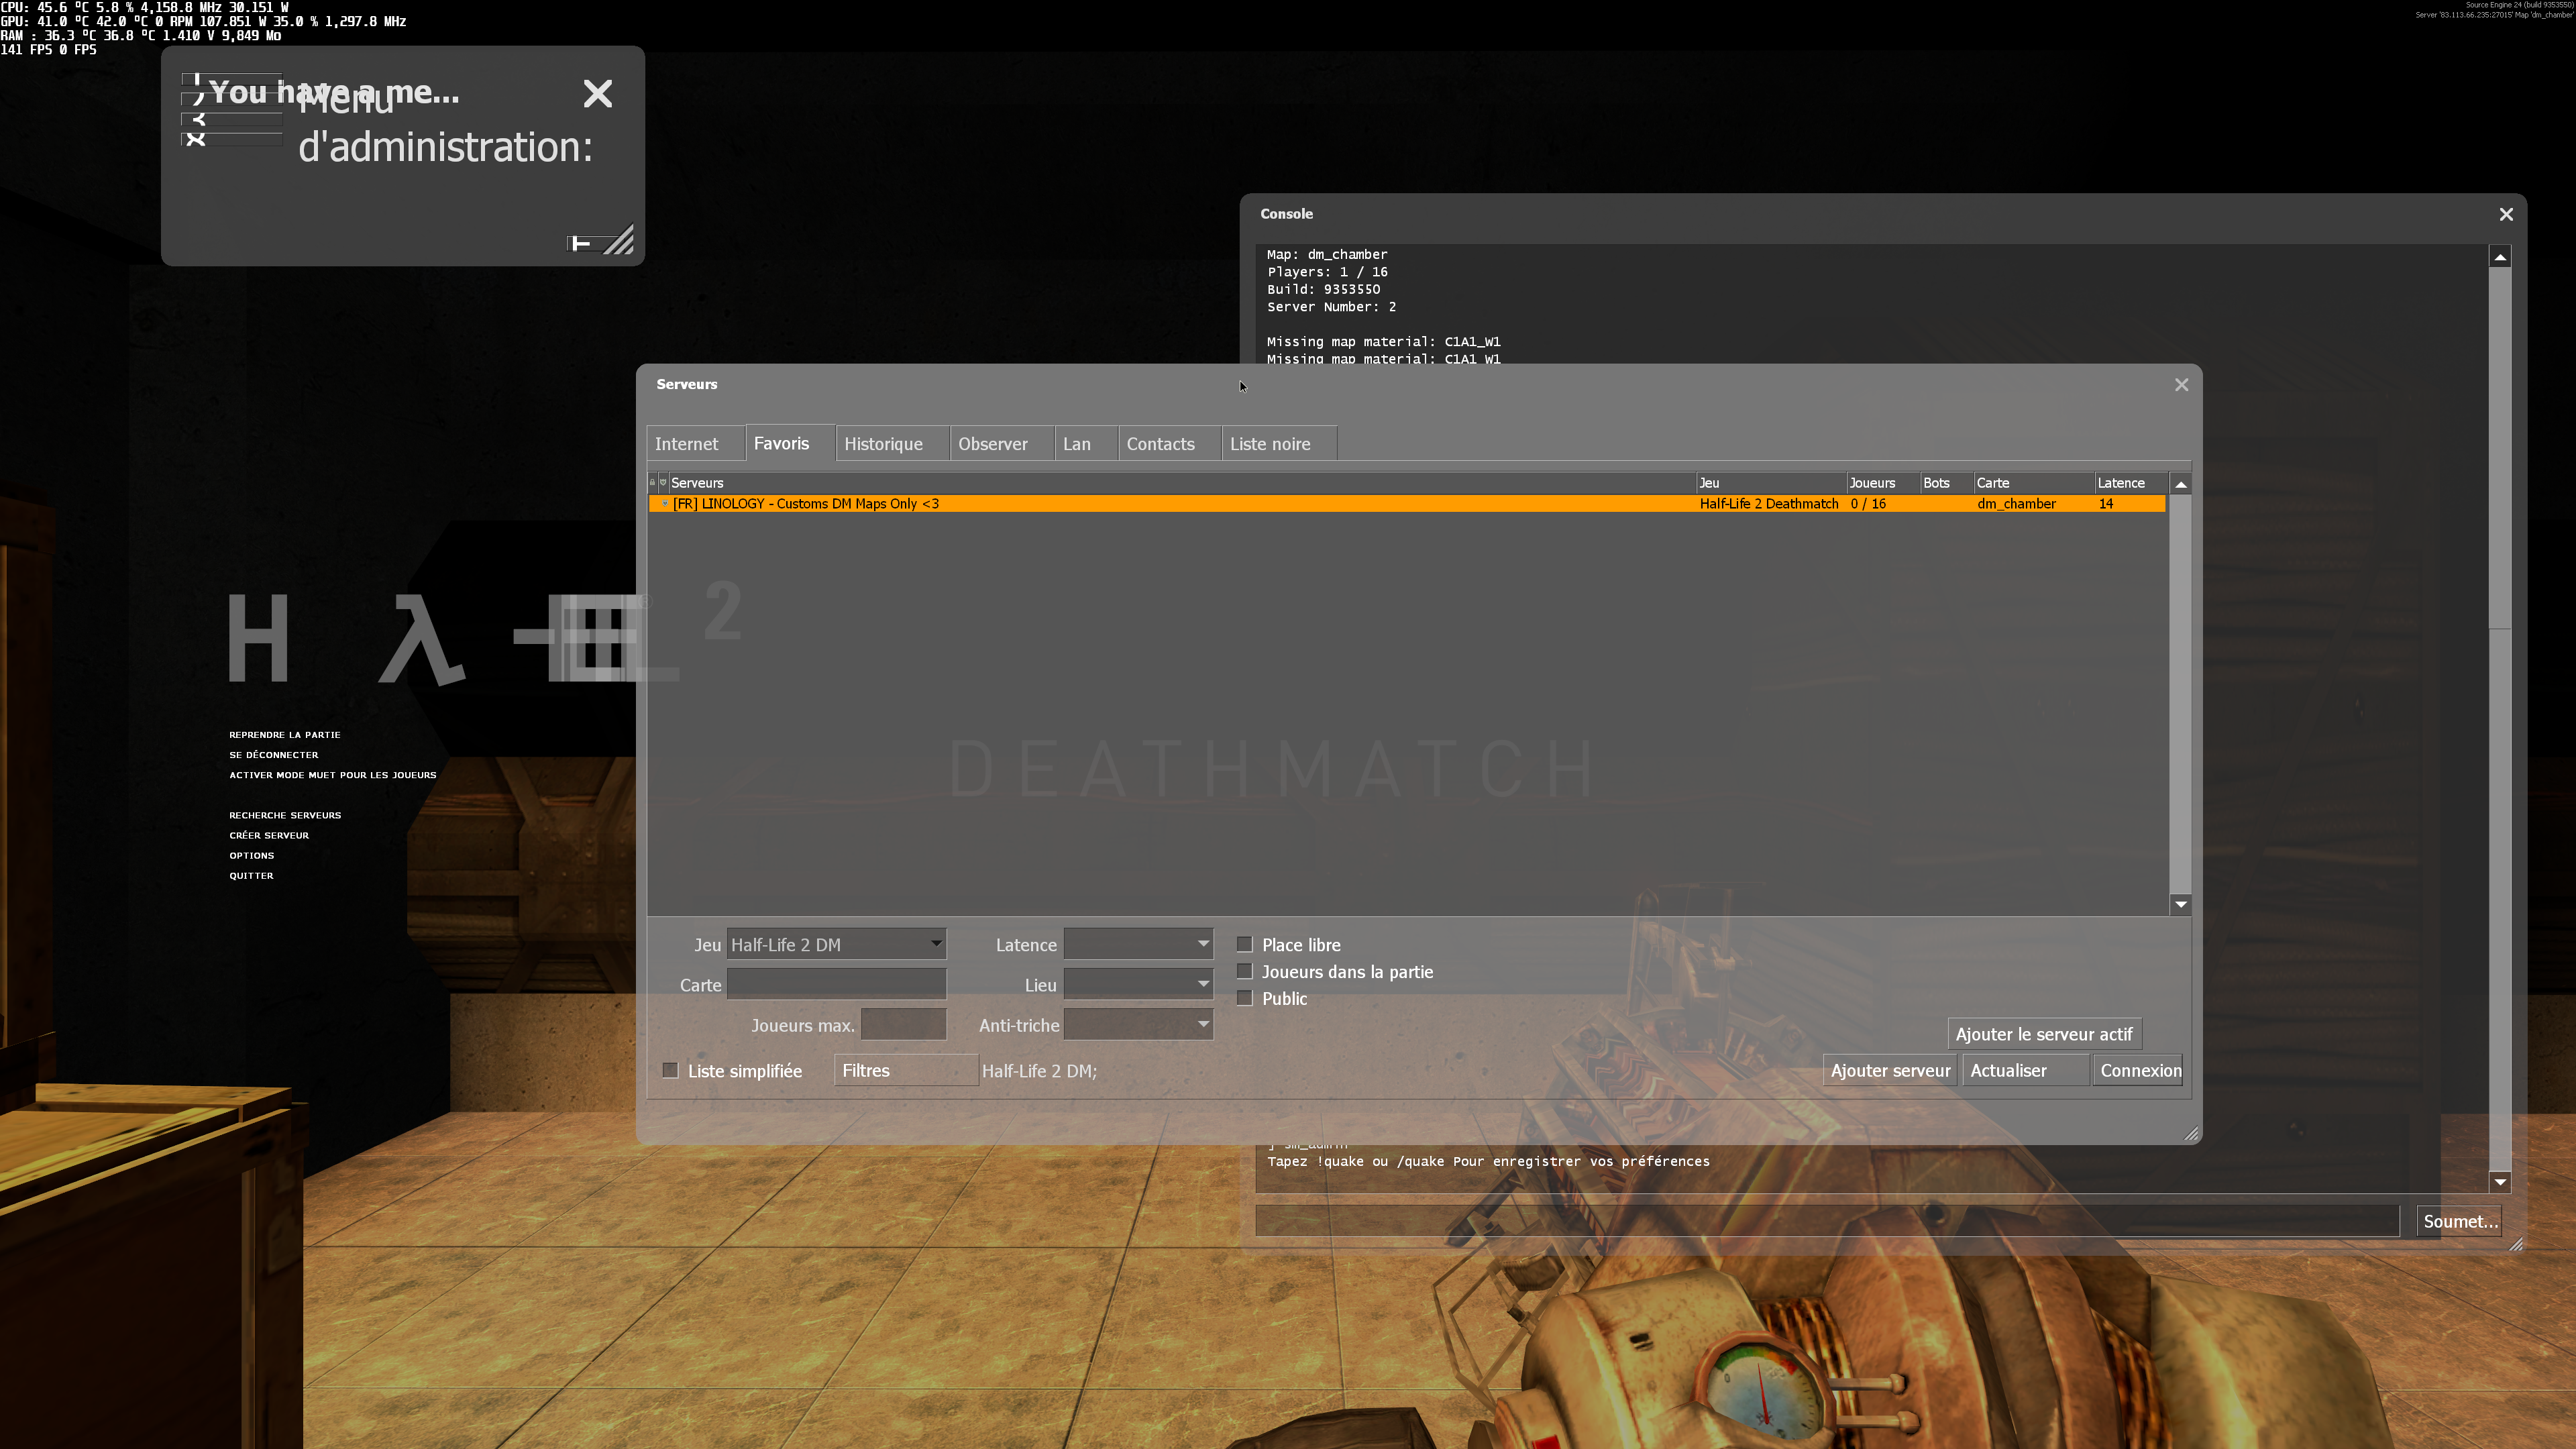Click the server list scroll-up arrow

[x=2181, y=484]
